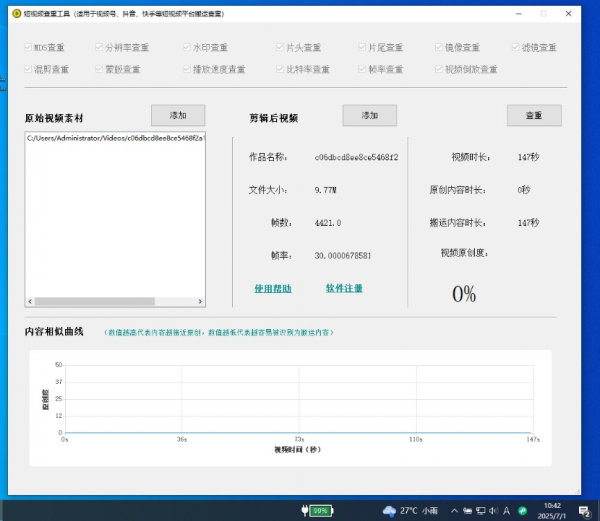600x521 pixels.
Task: Toggle the 比特率查重 checkbox
Action: coord(280,69)
